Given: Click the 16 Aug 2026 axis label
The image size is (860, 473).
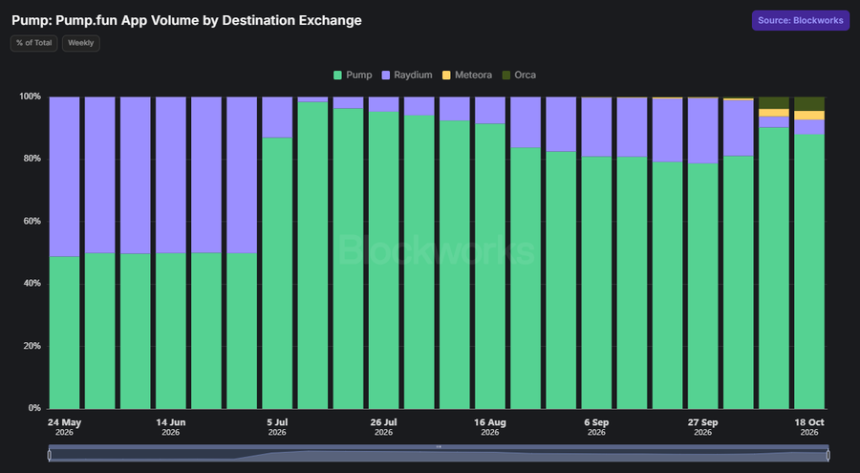Looking at the screenshot, I should 490,427.
